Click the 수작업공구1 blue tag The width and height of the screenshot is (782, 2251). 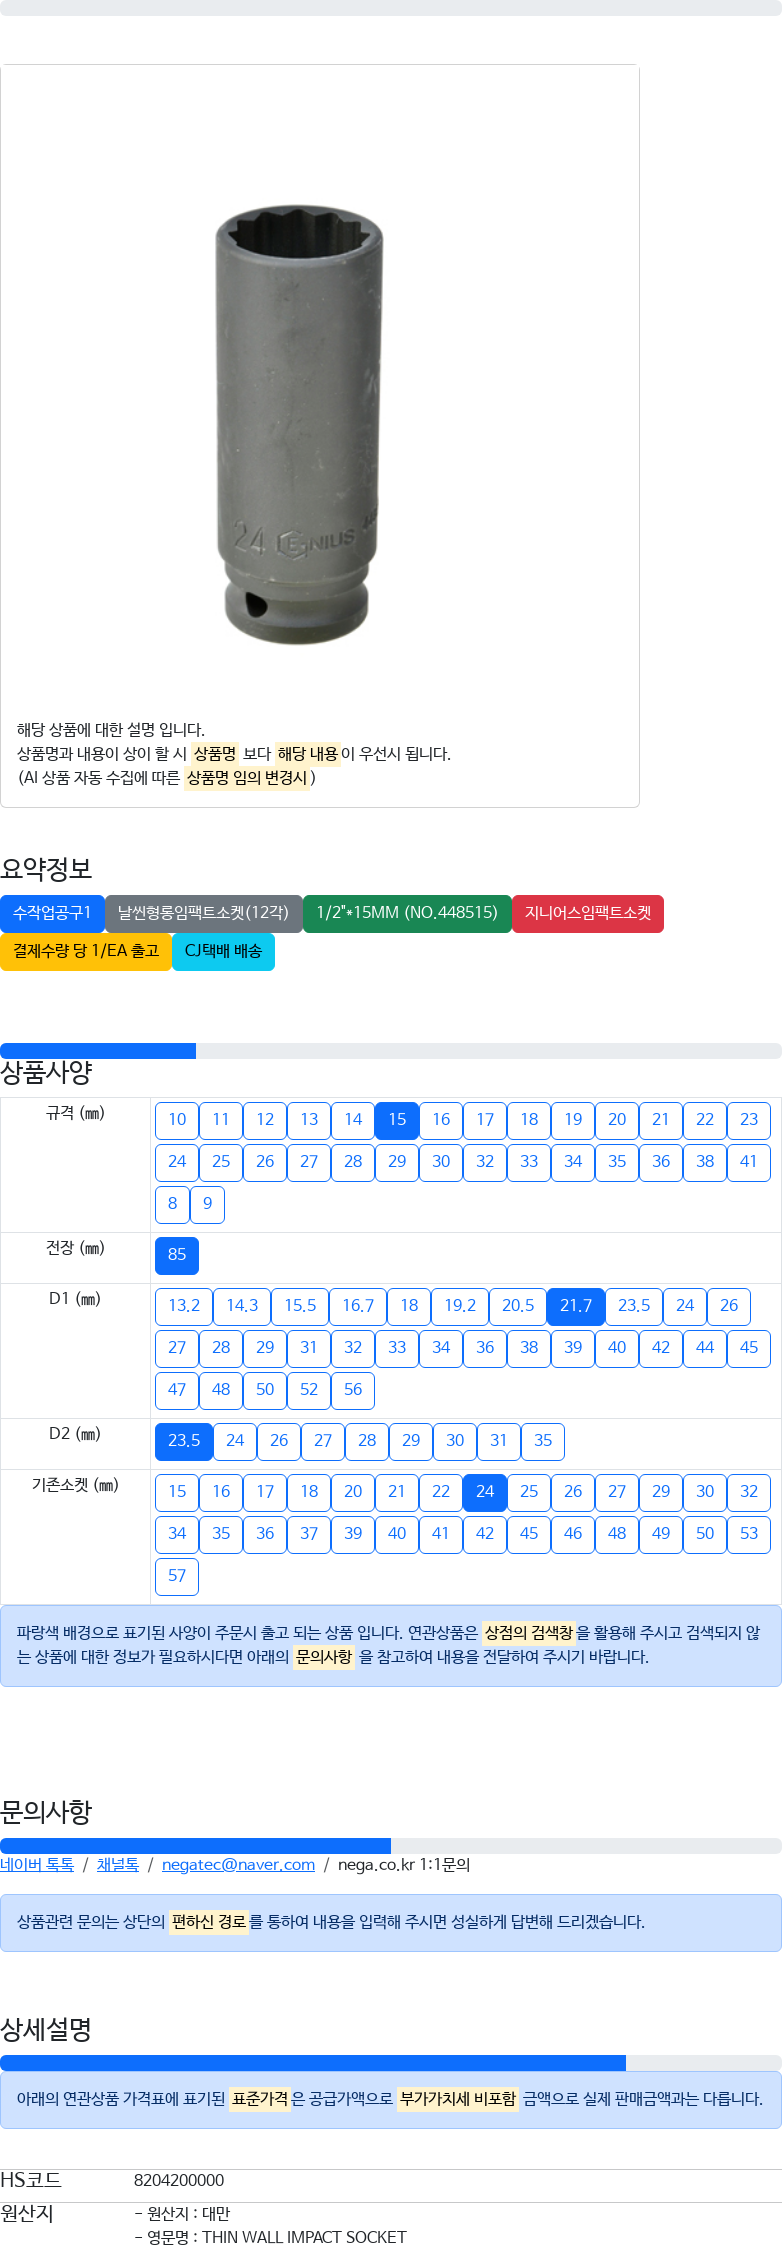(x=52, y=913)
